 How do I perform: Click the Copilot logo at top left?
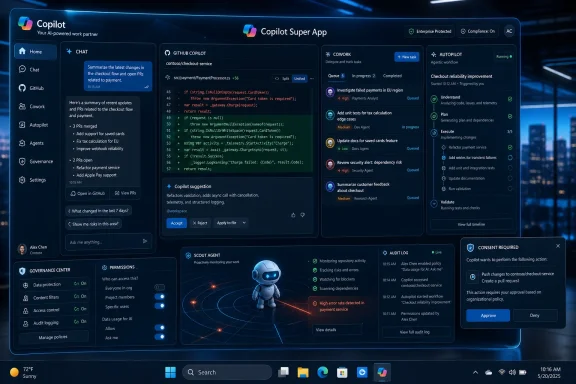coord(25,24)
